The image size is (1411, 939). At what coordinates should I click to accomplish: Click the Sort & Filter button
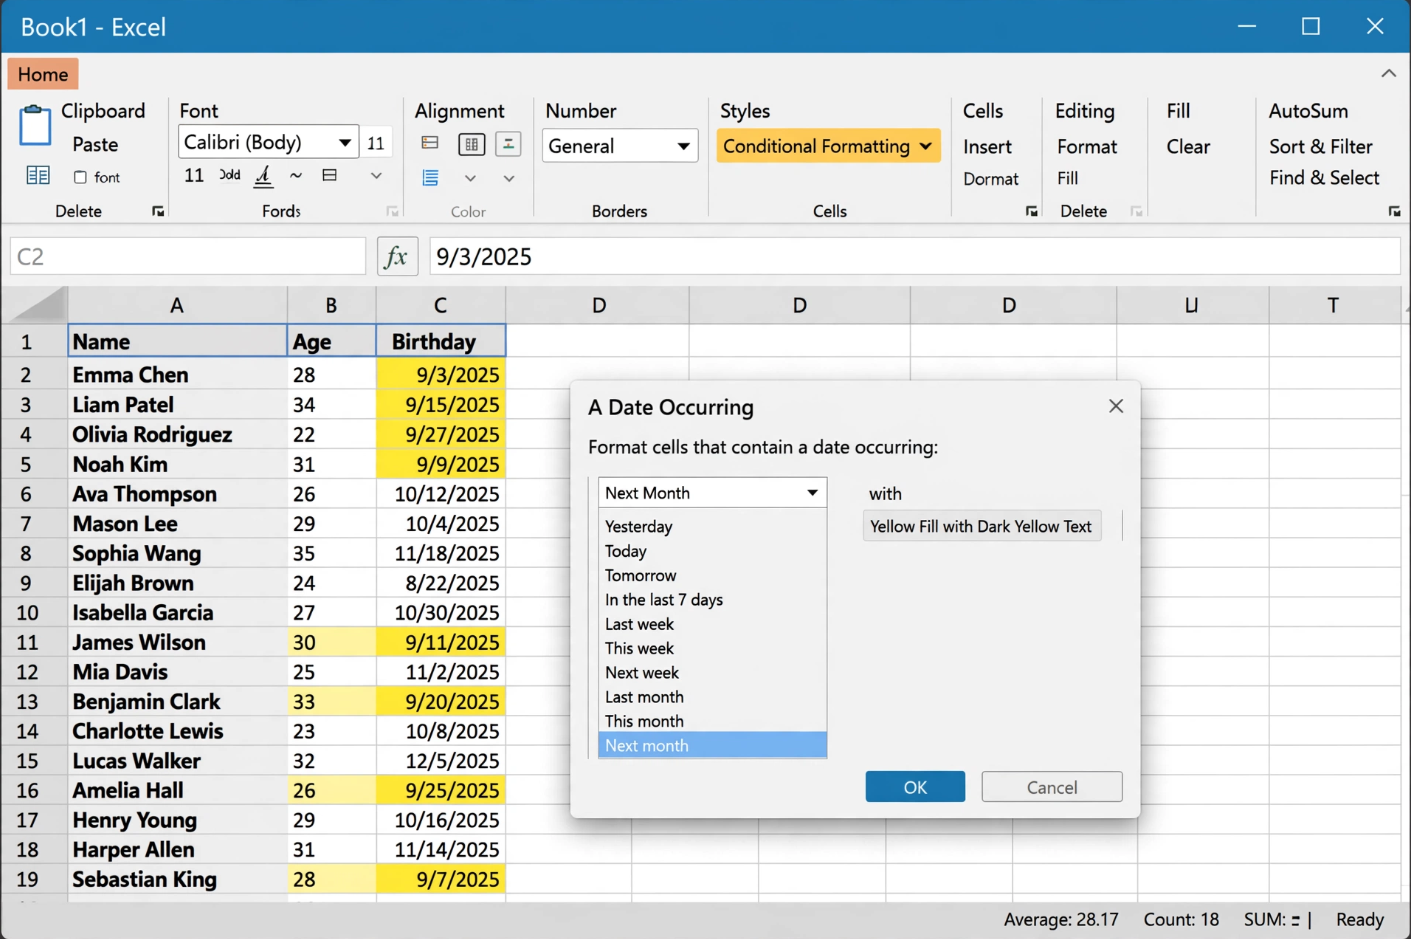[x=1320, y=146]
